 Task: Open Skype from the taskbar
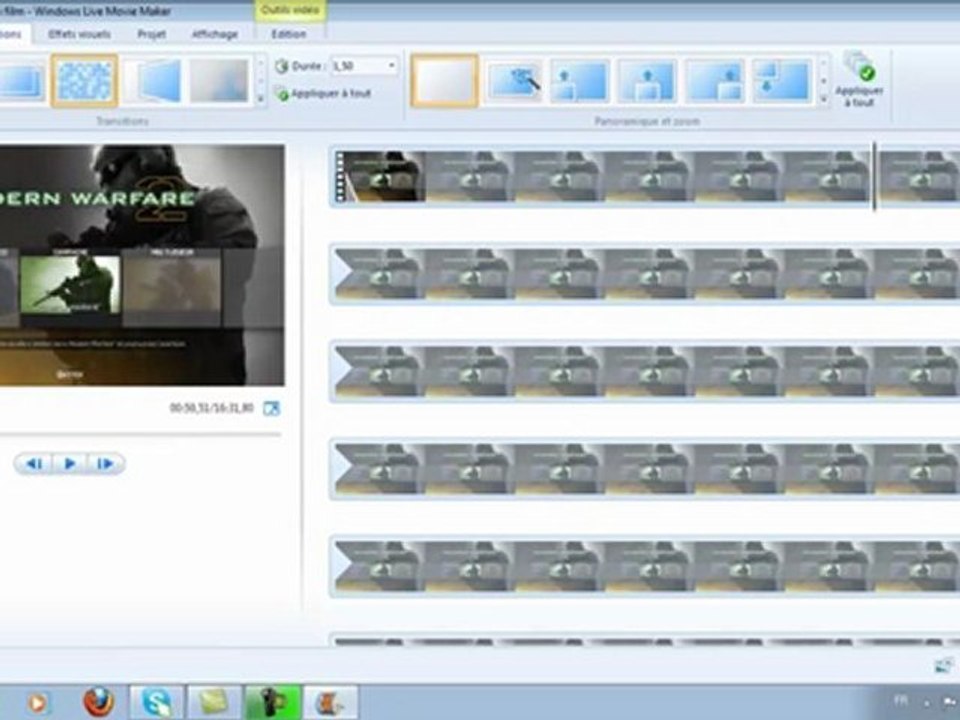click(x=156, y=702)
